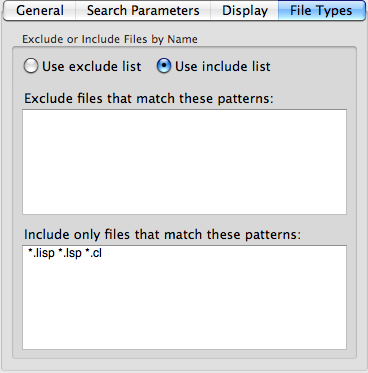This screenshot has height=373, width=368.
Task: Click the *.lsp pattern in include list
Action: point(70,253)
